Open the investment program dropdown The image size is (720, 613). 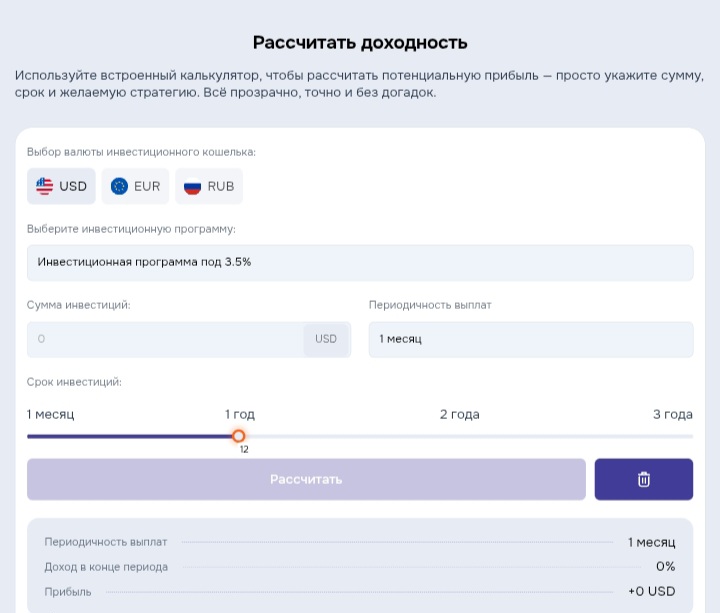[x=360, y=263]
